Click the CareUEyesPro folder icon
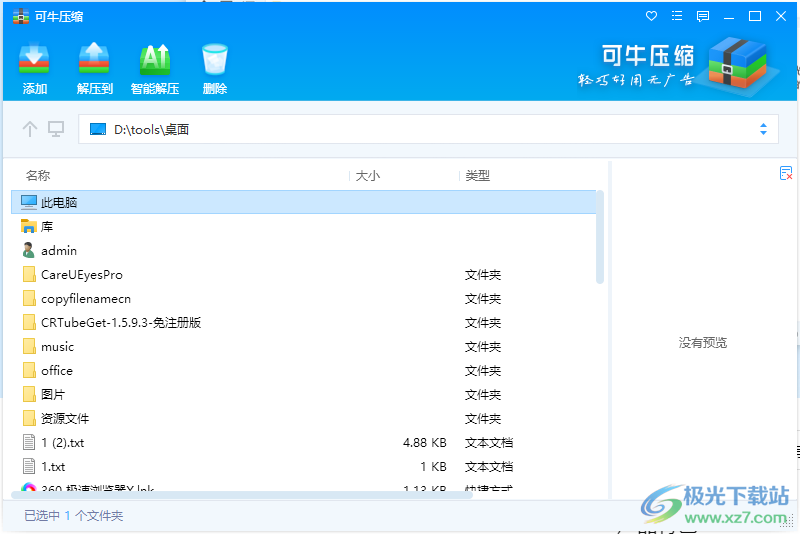800x534 pixels. (29, 274)
